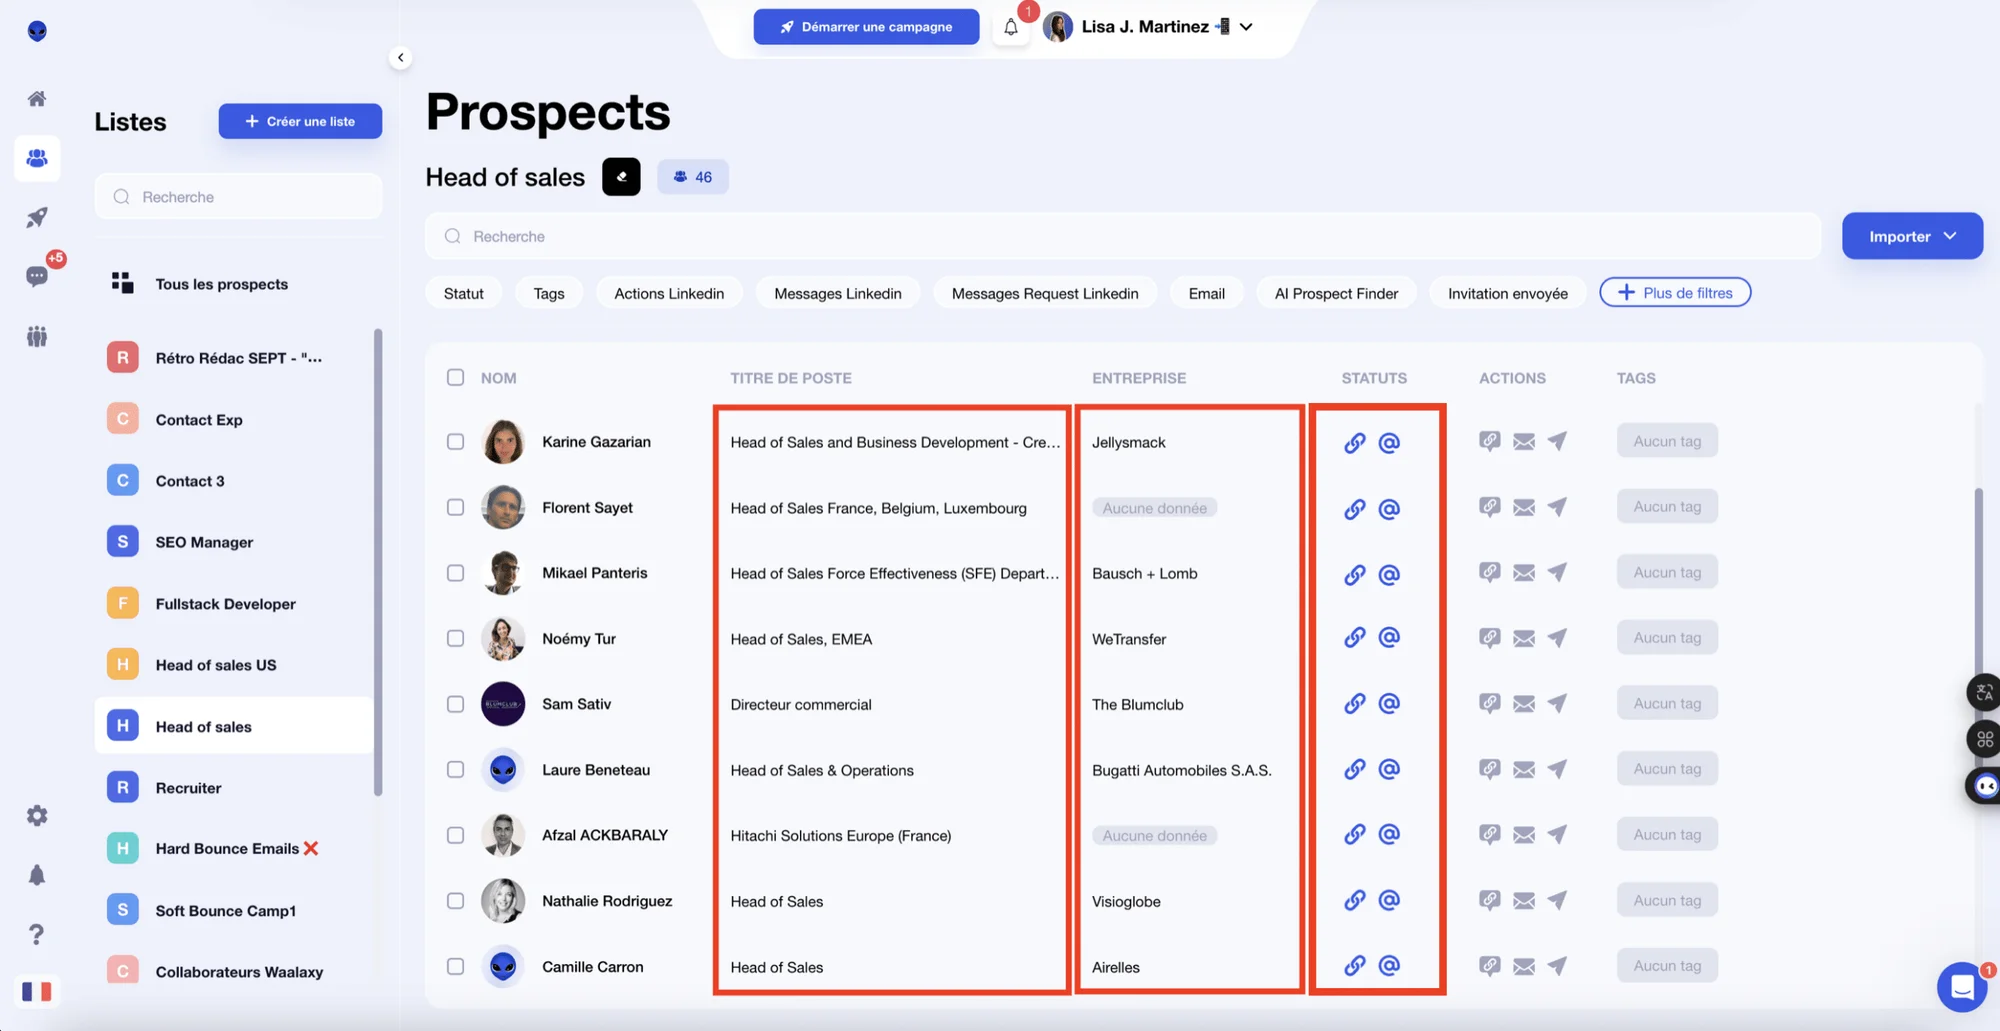Check the box for Sam Sativ

pos(455,704)
